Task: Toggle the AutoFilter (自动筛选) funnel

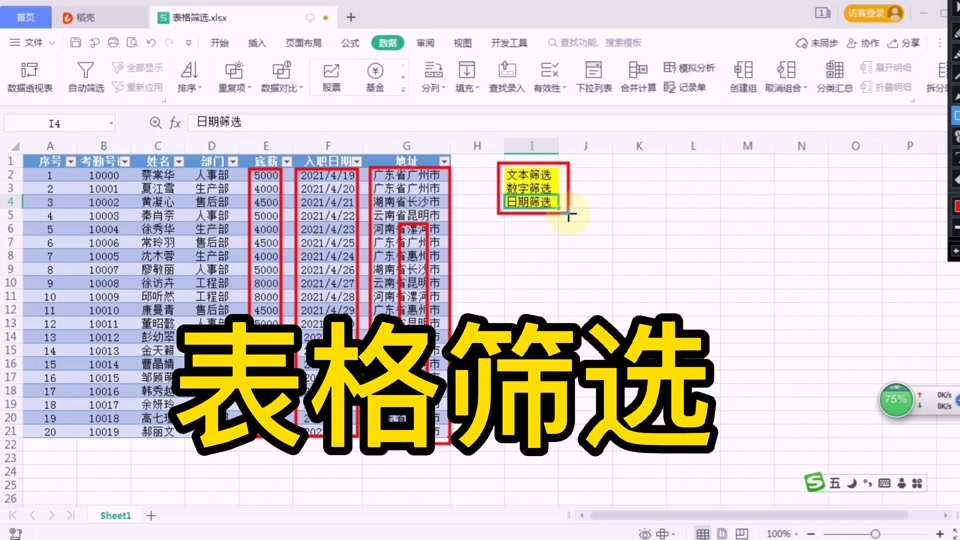Action: pyautogui.click(x=86, y=77)
